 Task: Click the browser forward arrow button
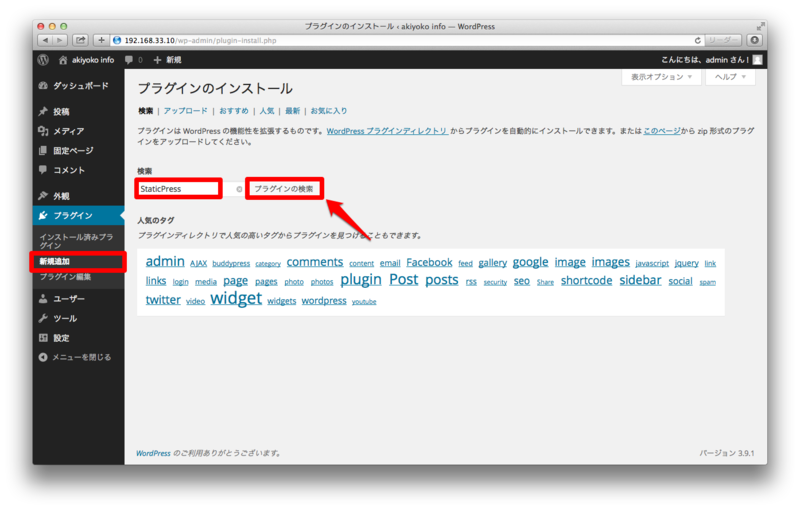pos(60,40)
